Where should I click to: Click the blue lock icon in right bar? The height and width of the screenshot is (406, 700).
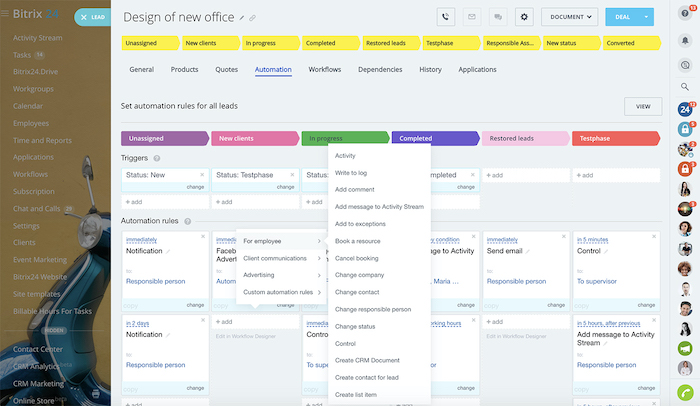[685, 130]
